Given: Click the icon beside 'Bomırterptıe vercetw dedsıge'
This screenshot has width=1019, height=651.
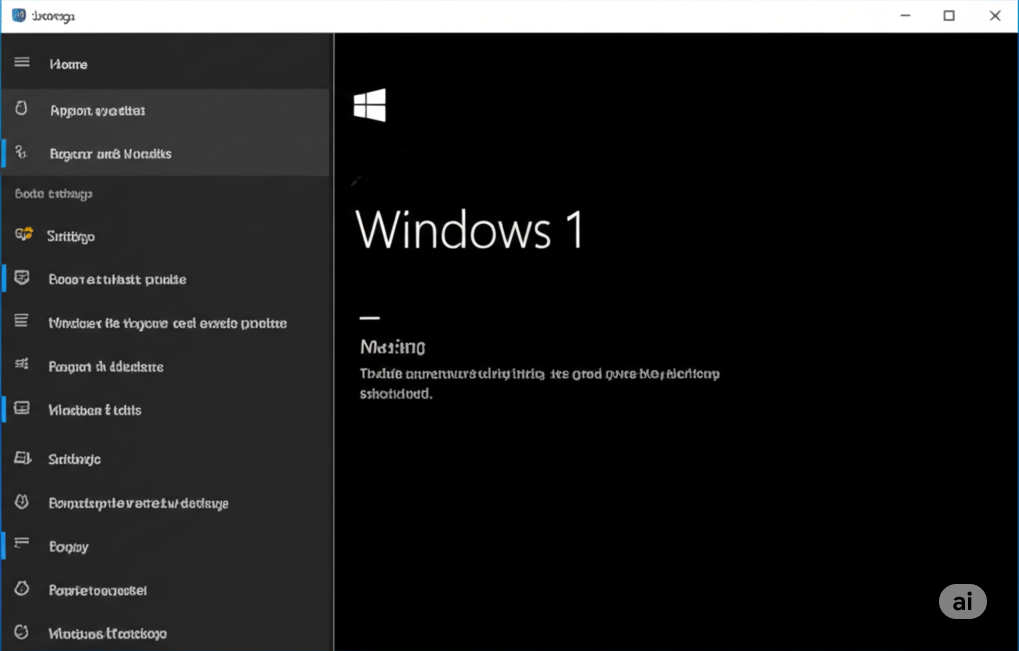Looking at the screenshot, I should (x=21, y=502).
